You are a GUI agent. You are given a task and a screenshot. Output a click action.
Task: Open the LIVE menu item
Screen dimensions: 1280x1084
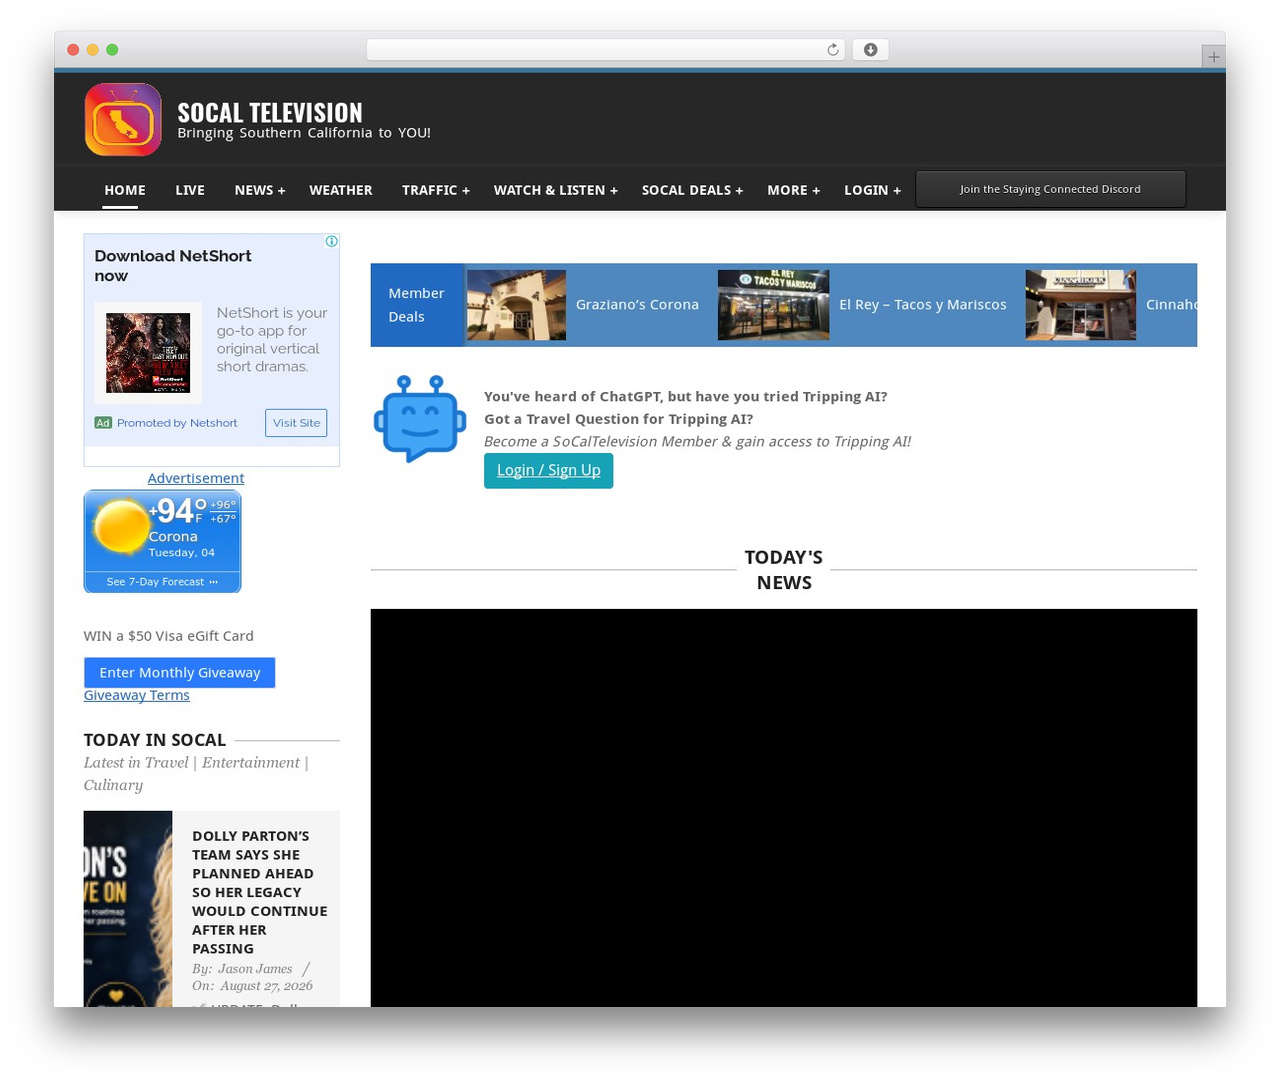[x=190, y=190]
